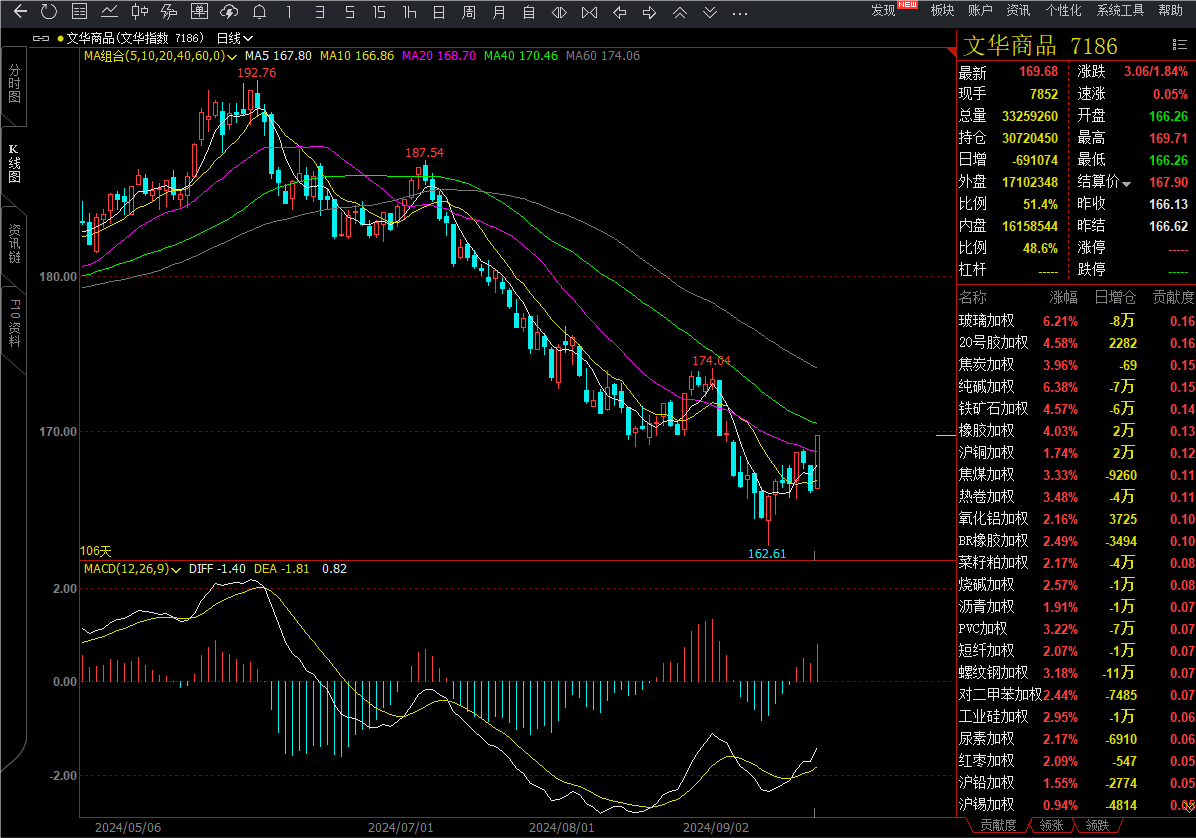Viewport: 1196px width, 838px height.
Task: Expand the 结算价 dropdown arrow
Action: (x=1127, y=183)
